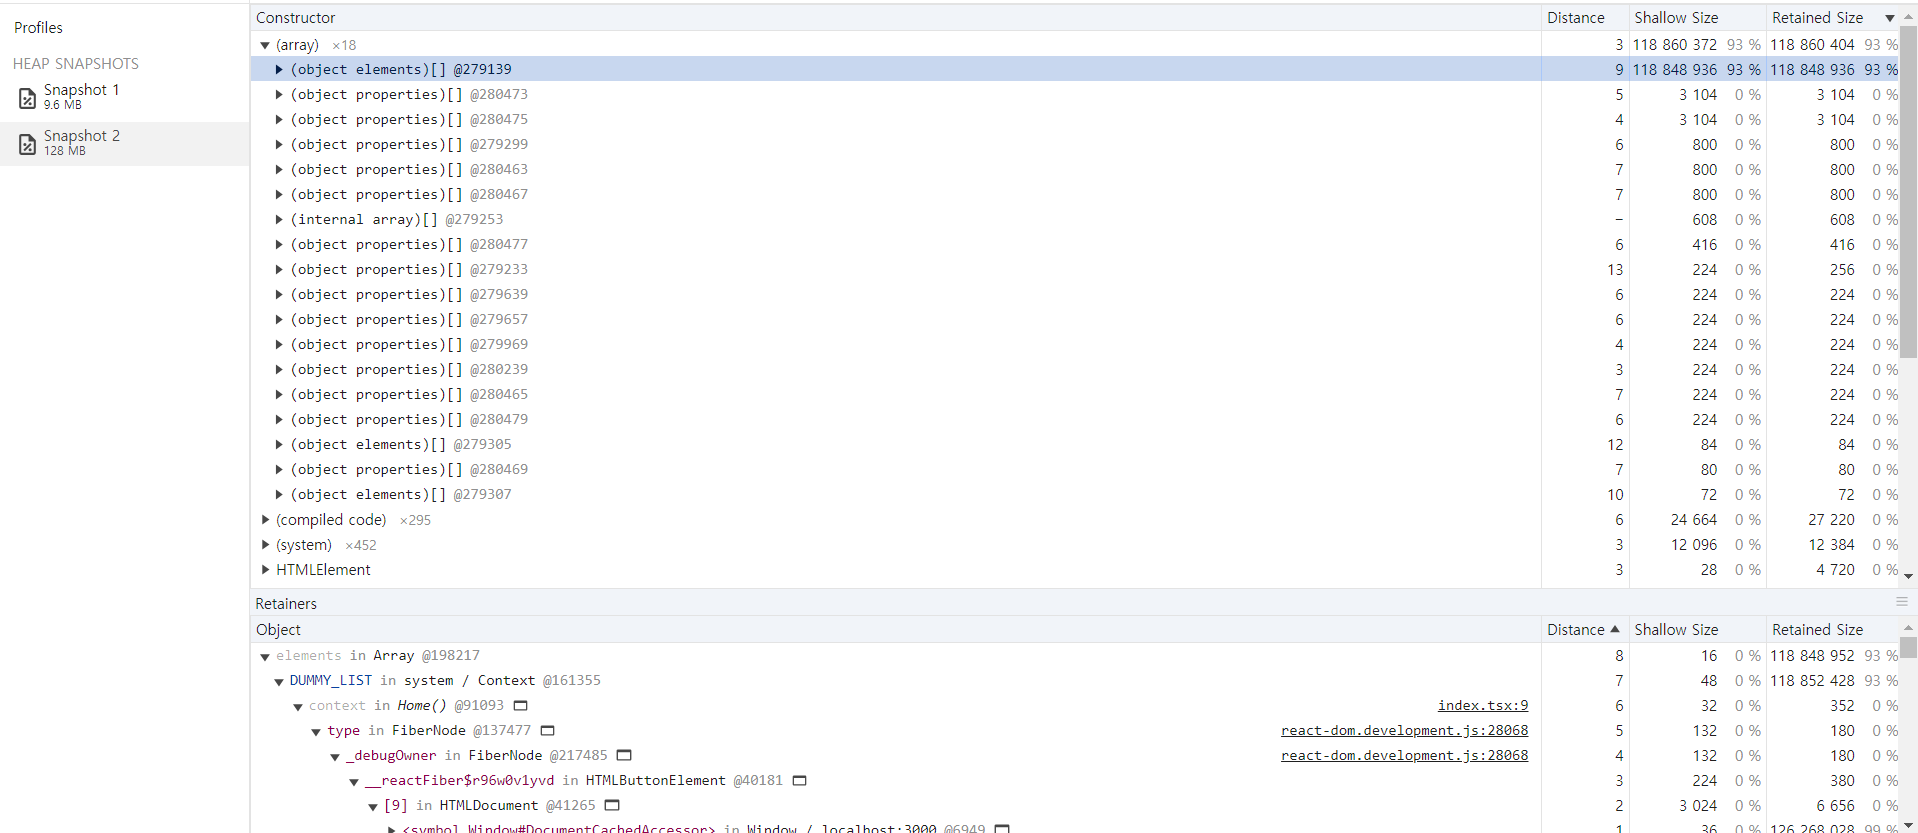The height and width of the screenshot is (833, 1918).
Task: Click the Profiles sidebar title
Action: coord(38,28)
